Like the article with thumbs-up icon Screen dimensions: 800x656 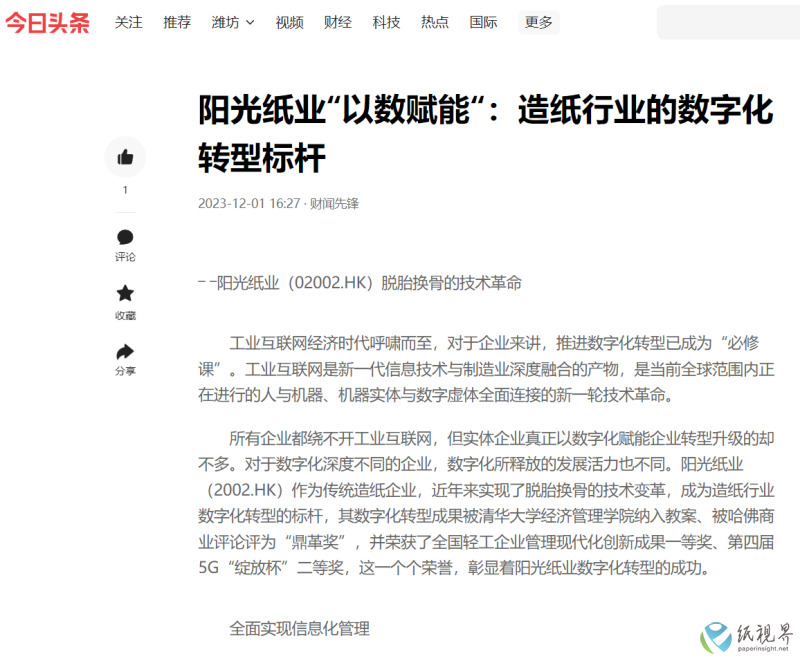point(125,157)
